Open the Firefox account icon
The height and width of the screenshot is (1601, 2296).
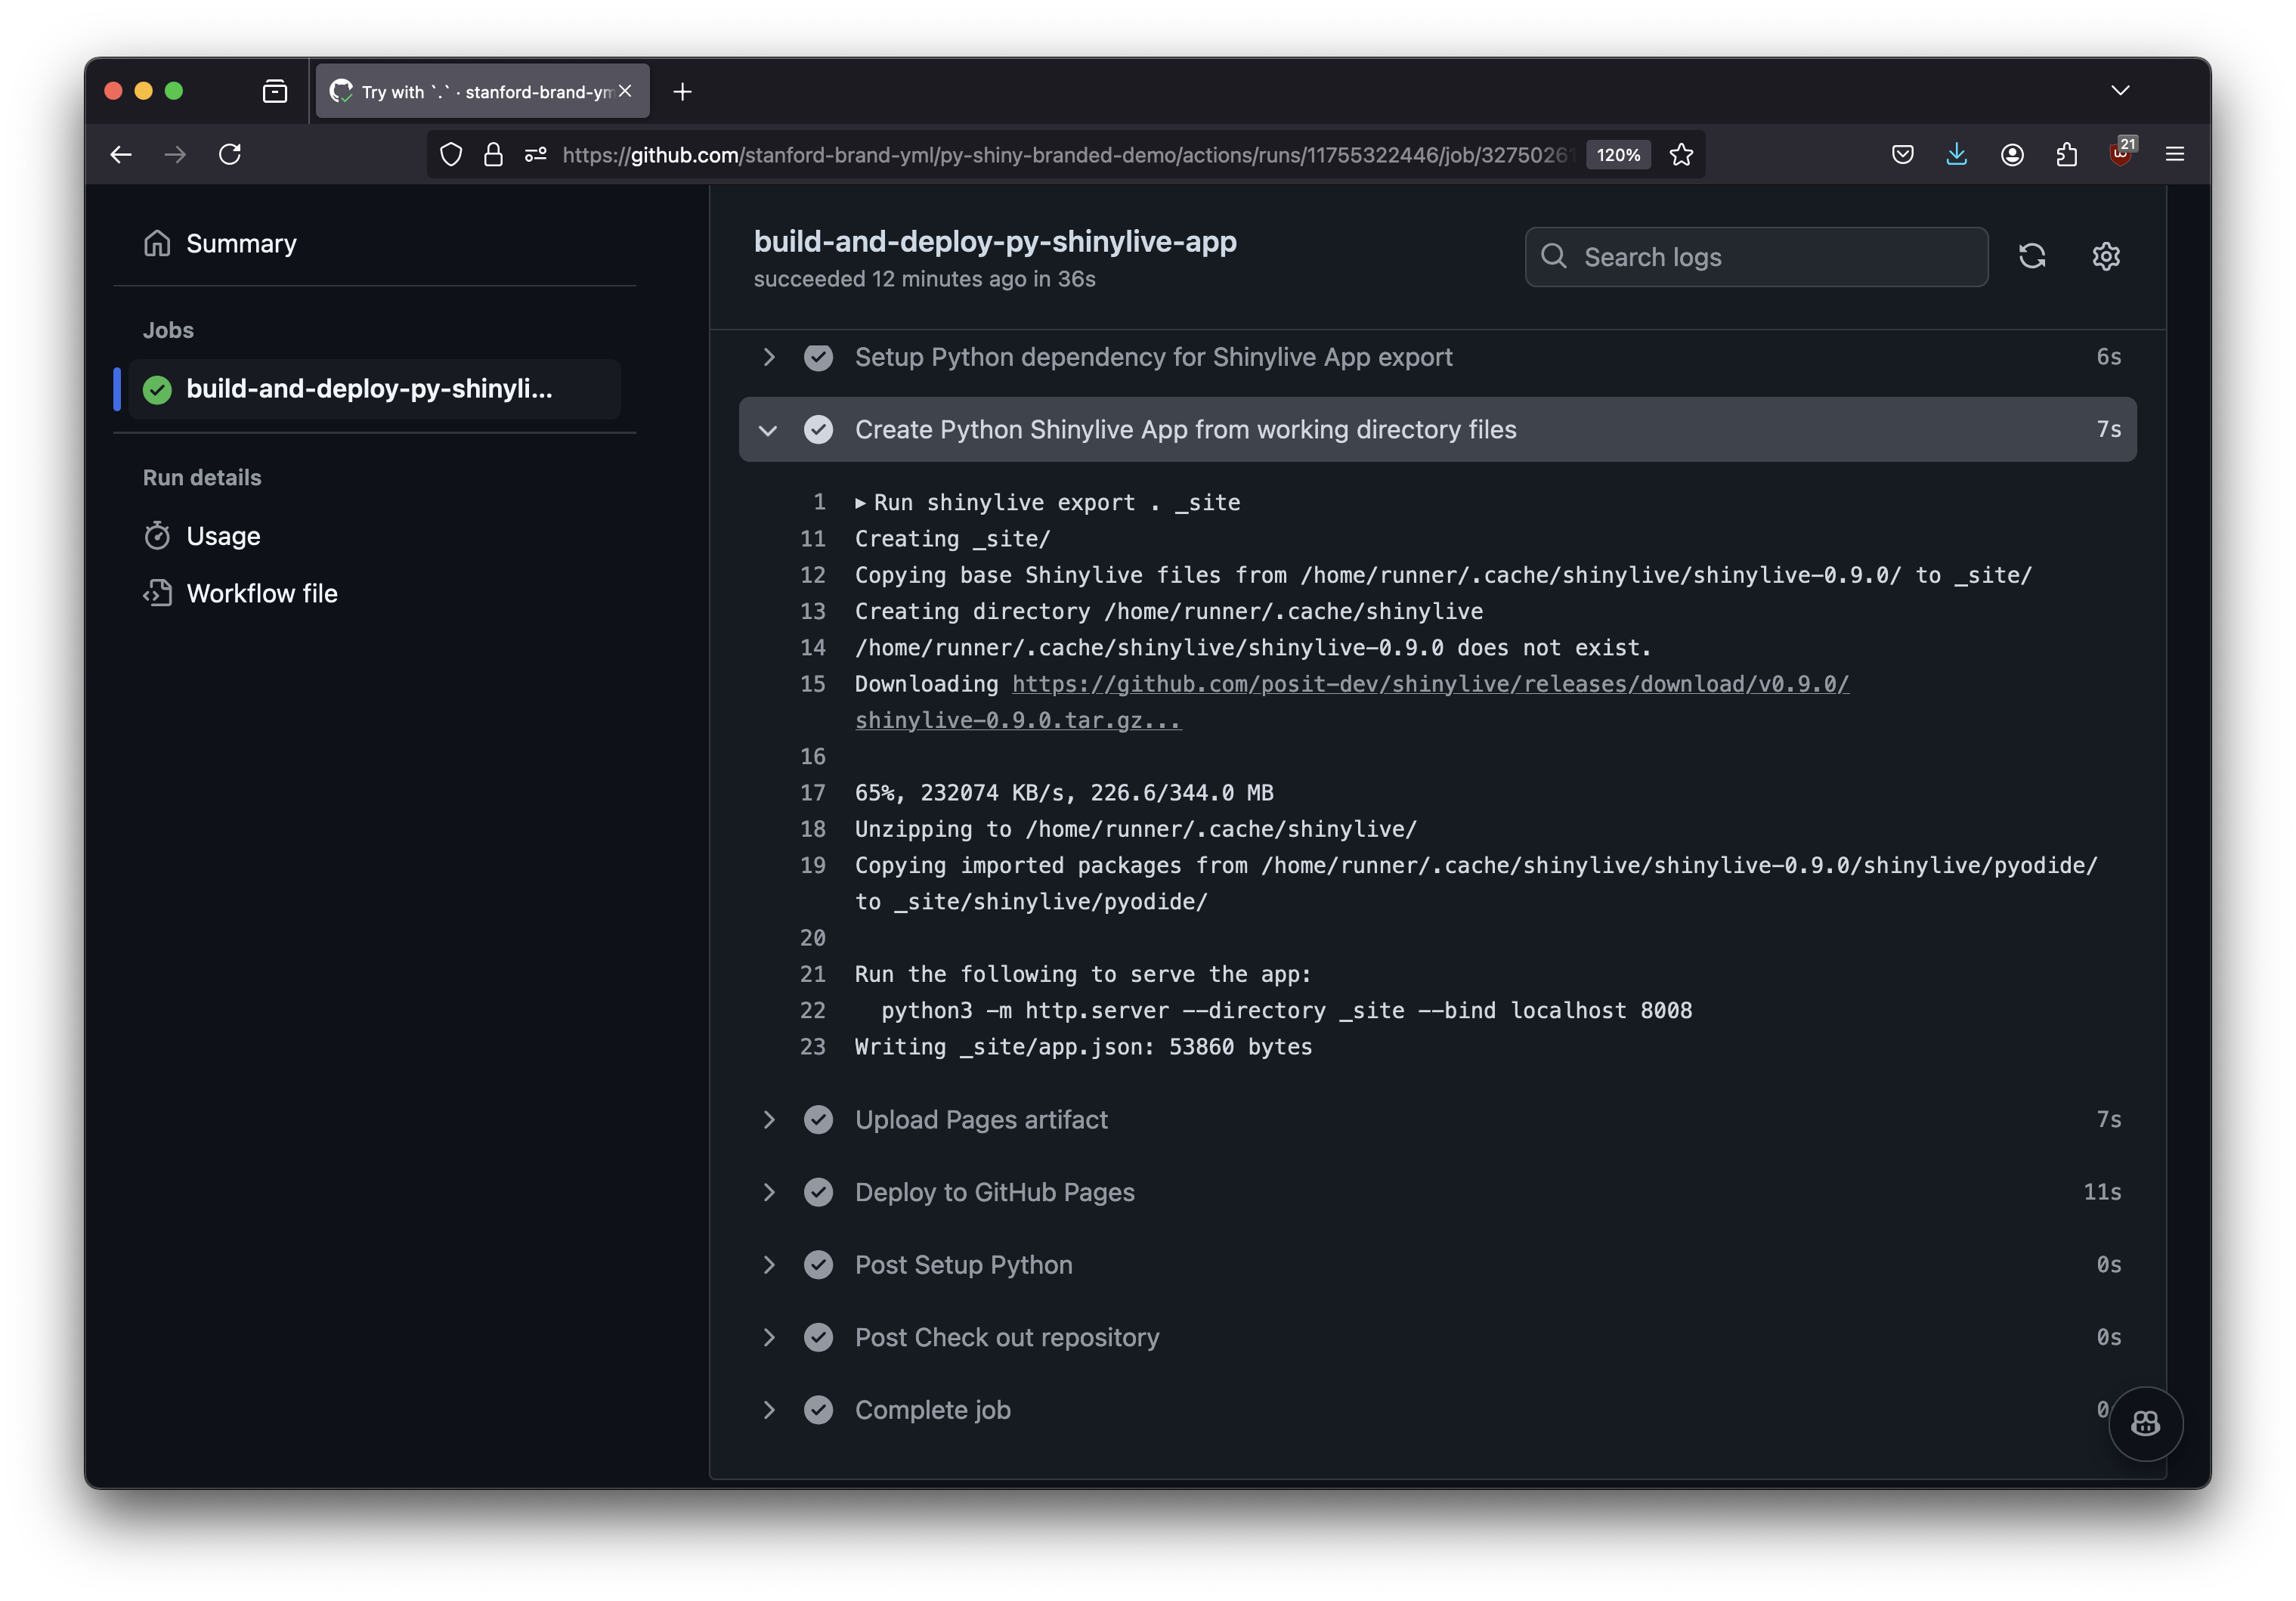(x=2012, y=154)
